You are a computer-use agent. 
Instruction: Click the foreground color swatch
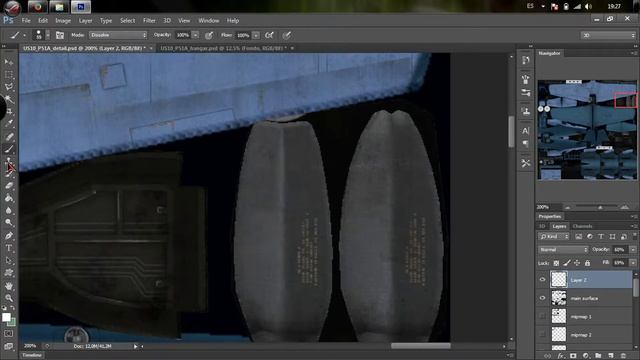point(6,317)
